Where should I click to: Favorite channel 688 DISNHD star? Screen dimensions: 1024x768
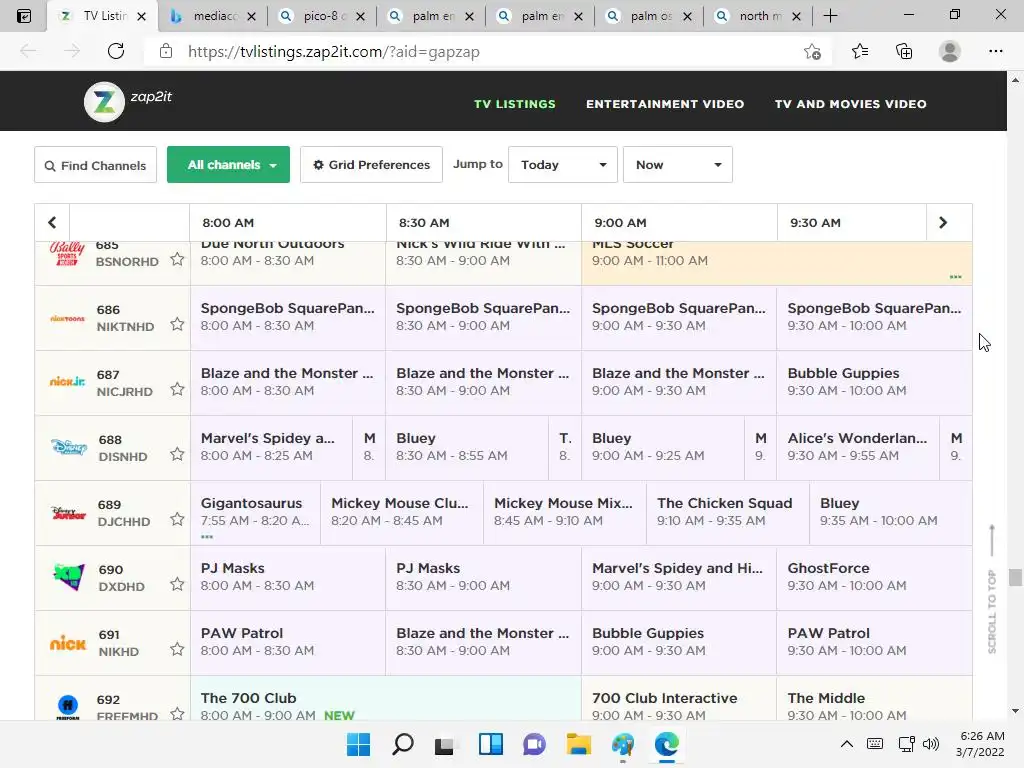point(177,454)
